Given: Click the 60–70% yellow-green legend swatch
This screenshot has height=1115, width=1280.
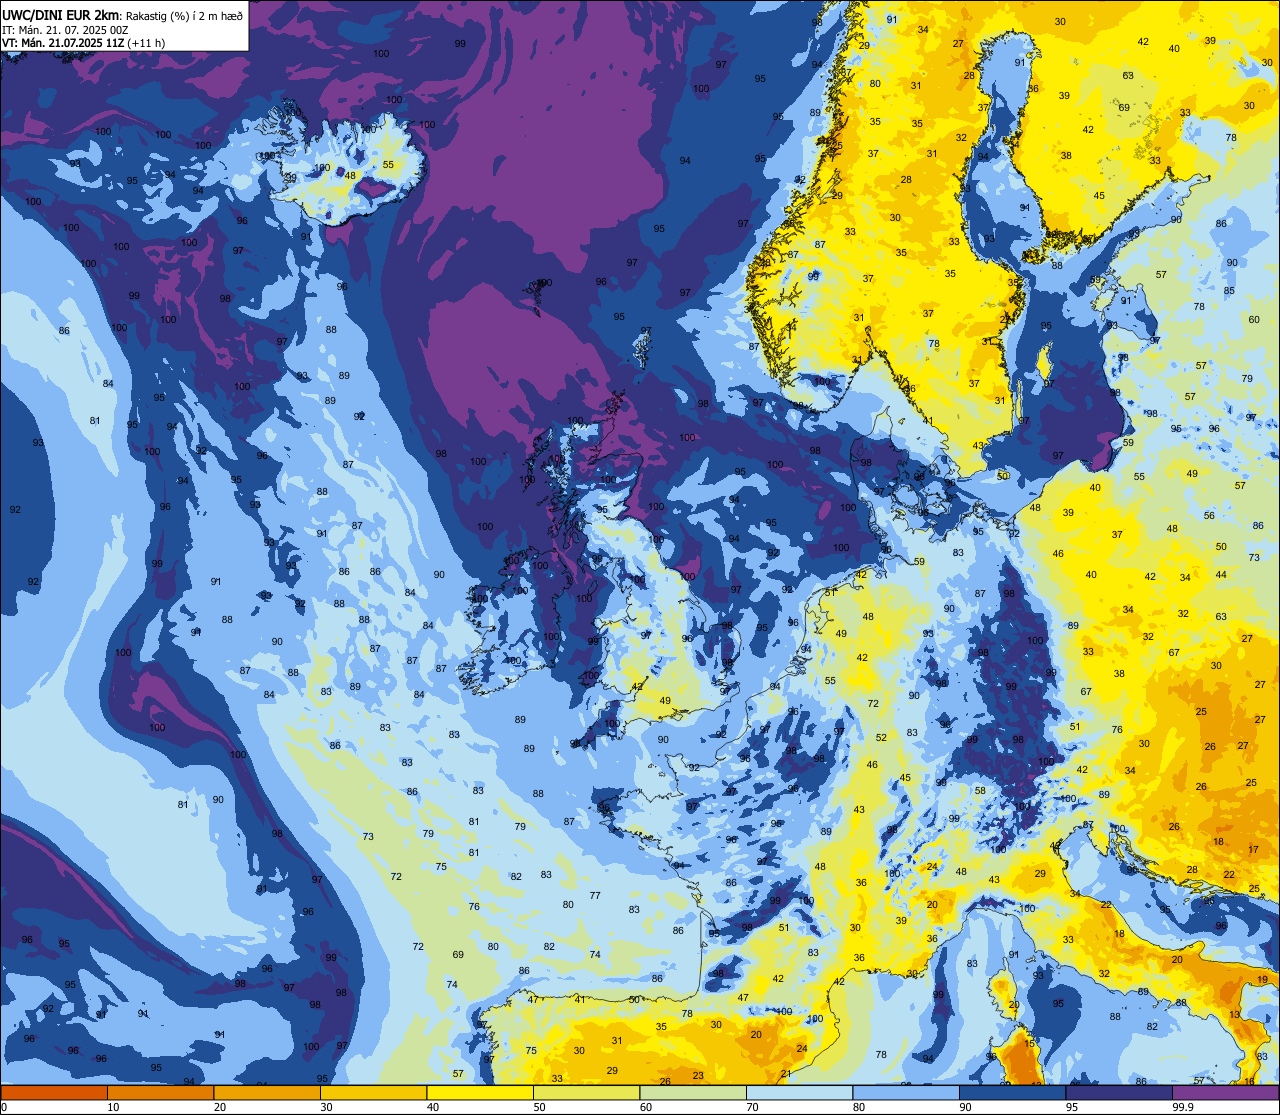Looking at the screenshot, I should pyautogui.click(x=693, y=1092).
